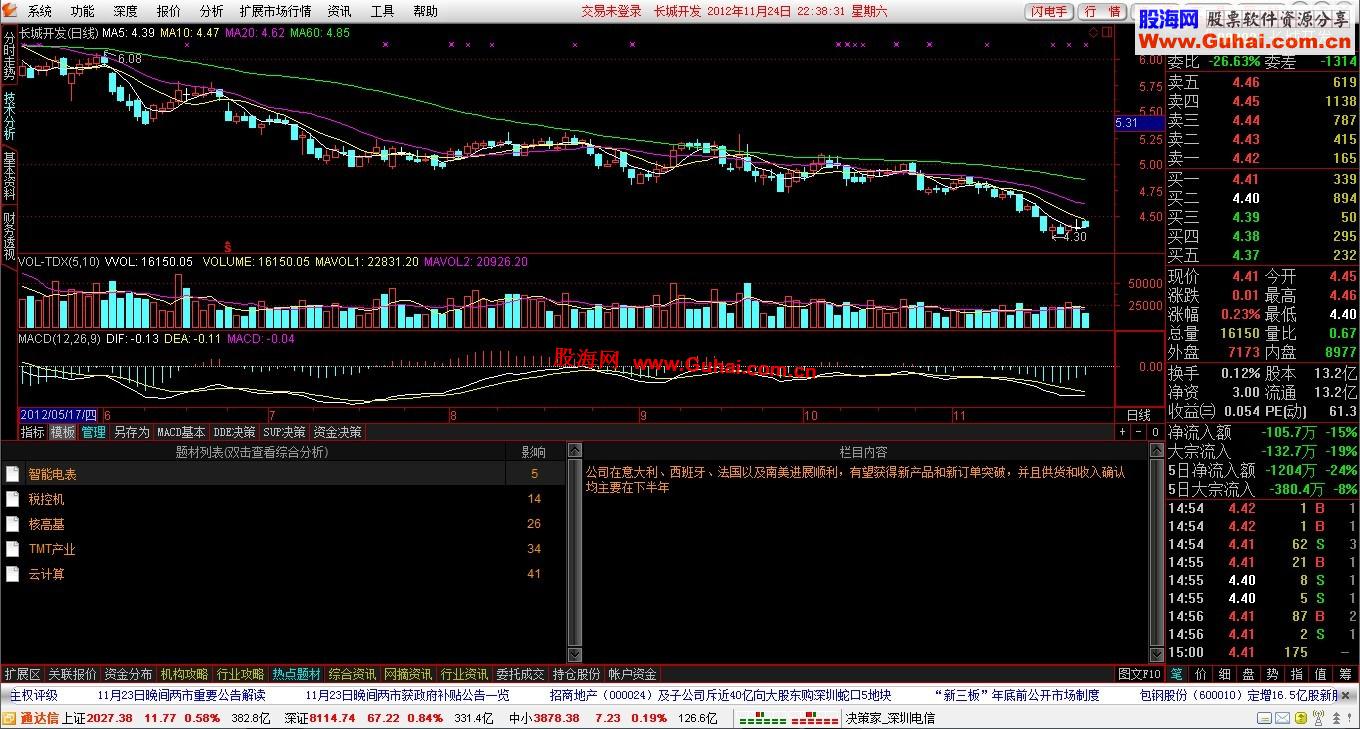Open the 系统 menu

[x=40, y=11]
